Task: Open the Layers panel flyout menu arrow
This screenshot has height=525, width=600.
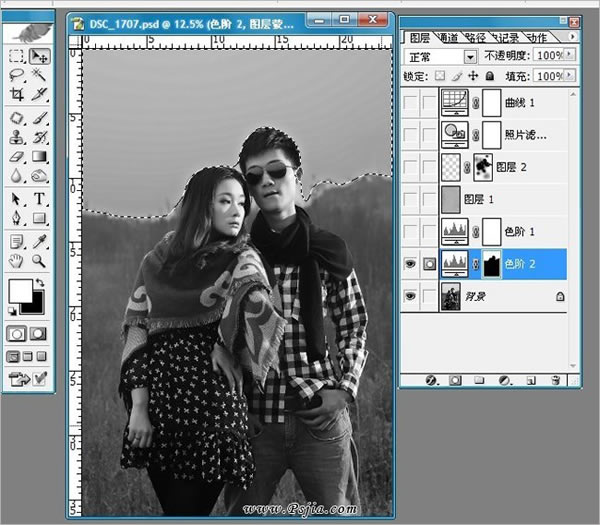Action: click(572, 36)
